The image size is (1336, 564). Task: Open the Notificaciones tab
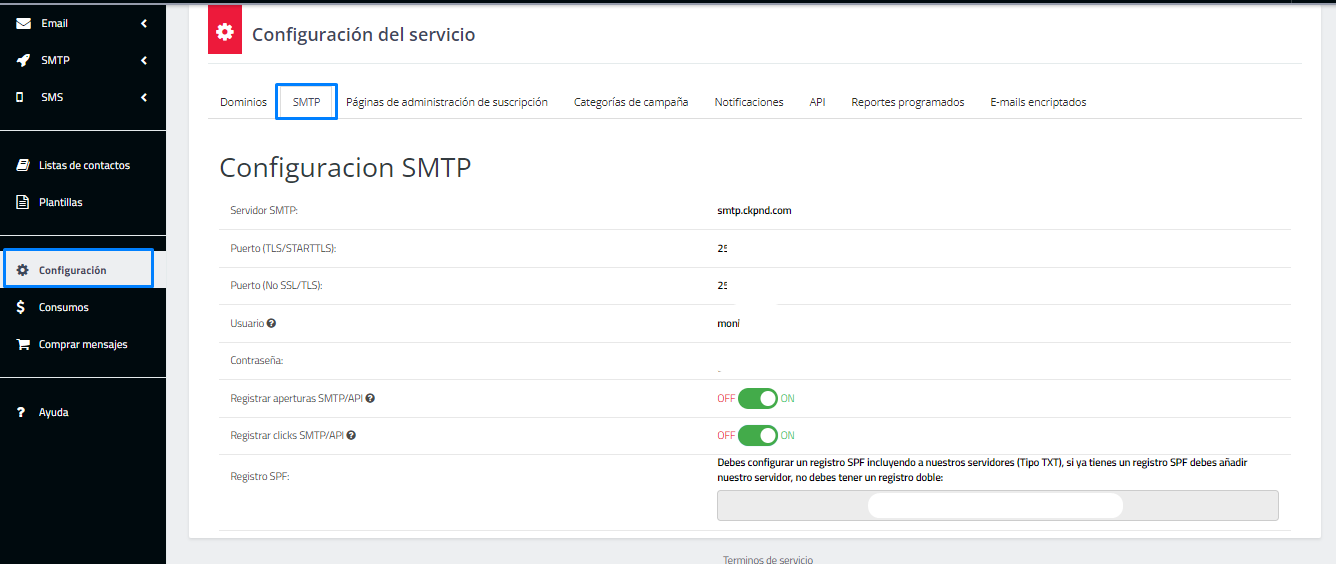(x=748, y=102)
